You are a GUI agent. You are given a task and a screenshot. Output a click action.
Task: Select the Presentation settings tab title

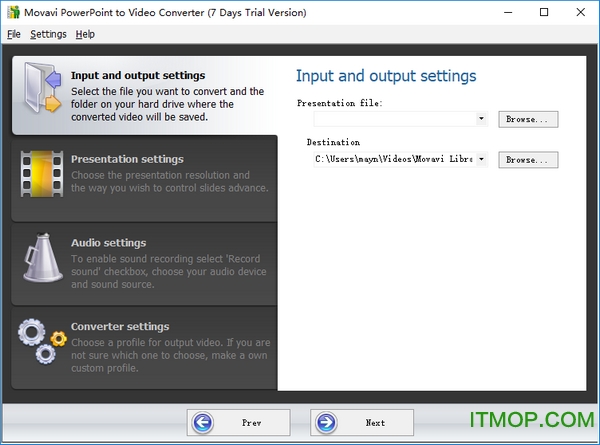coord(127,159)
